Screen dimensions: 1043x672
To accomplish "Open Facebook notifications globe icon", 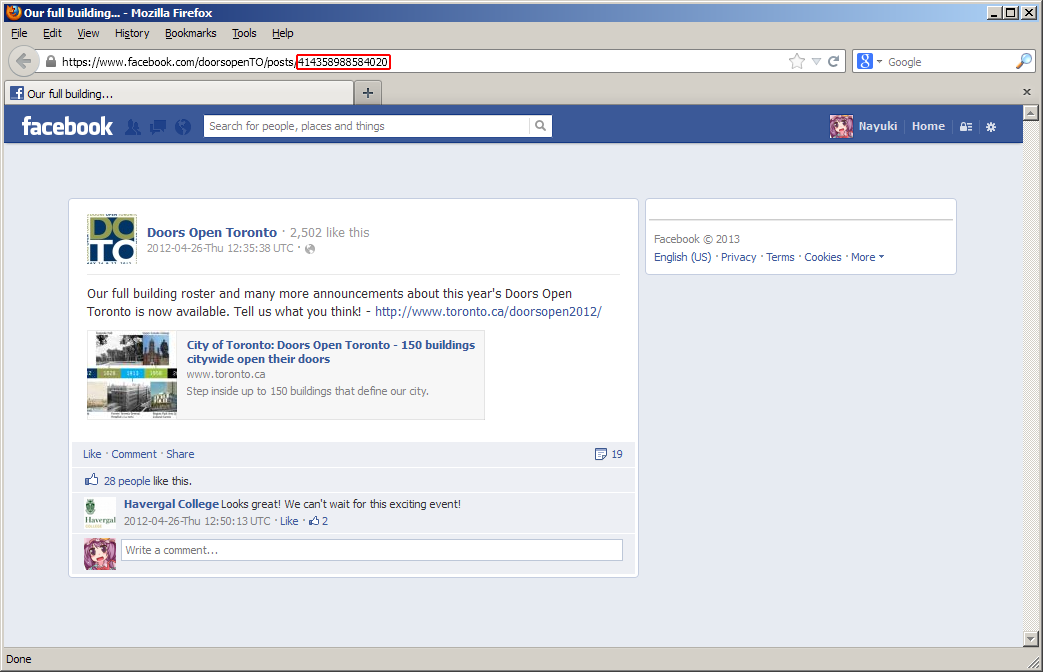I will pos(183,126).
